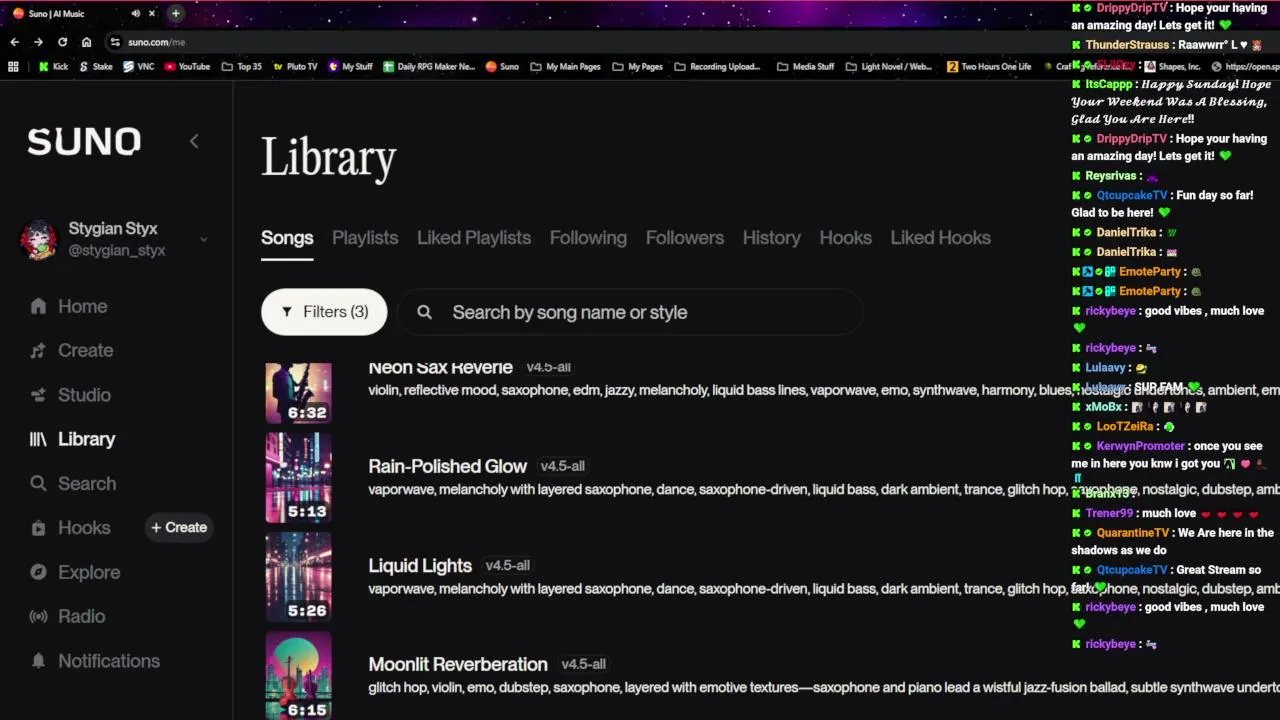
Task: Play the Neon Sax Reverie thumbnail
Action: click(x=298, y=393)
